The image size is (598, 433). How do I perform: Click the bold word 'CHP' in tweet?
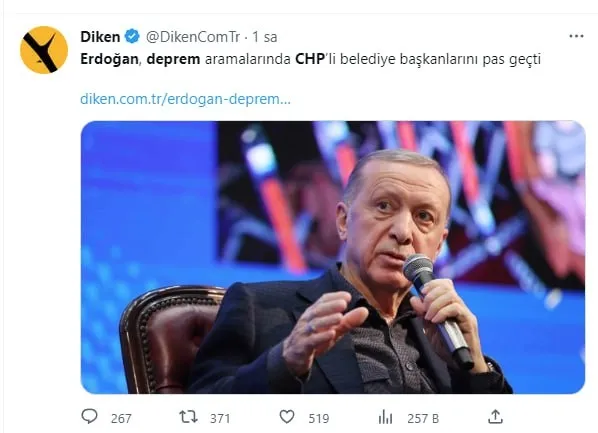(x=310, y=59)
